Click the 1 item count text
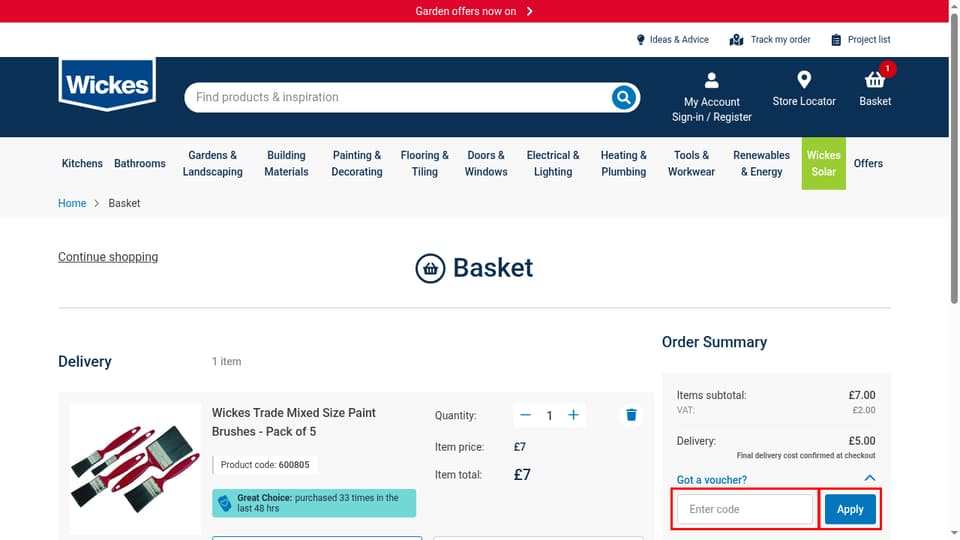The image size is (960, 540). pyautogui.click(x=227, y=362)
